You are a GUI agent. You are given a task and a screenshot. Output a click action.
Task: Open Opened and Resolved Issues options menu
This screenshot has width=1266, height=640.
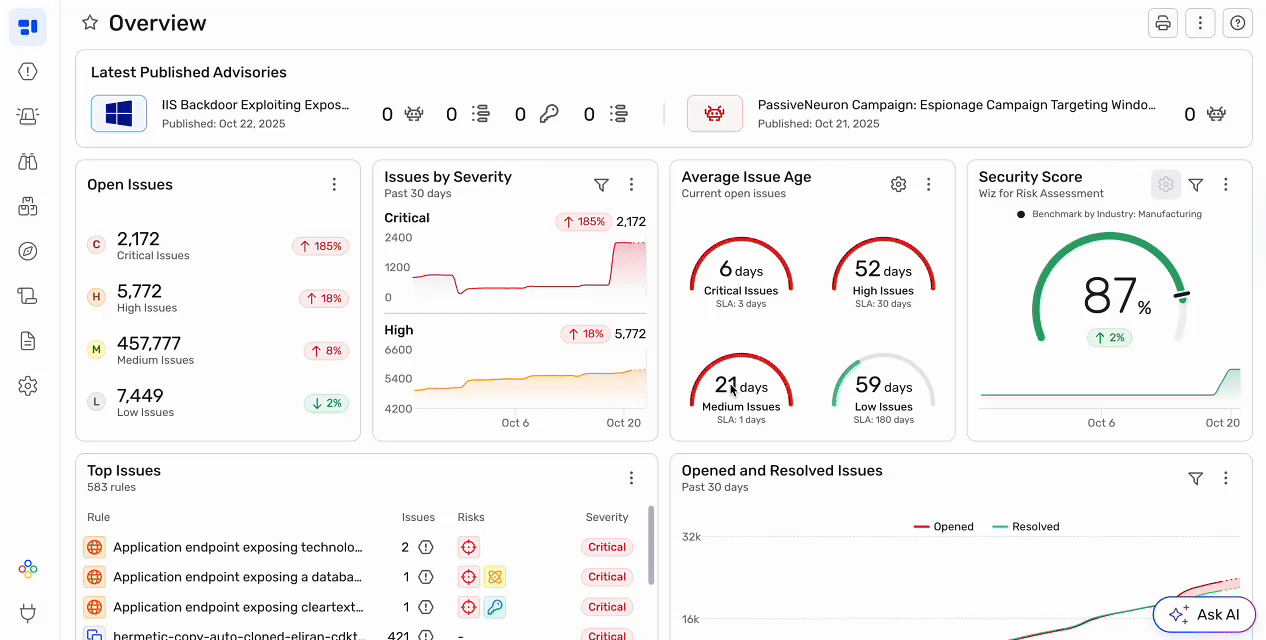coord(1225,478)
